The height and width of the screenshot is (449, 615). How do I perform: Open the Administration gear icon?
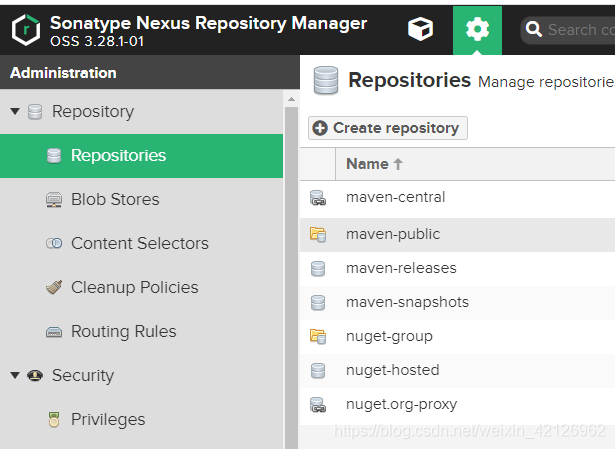point(477,30)
